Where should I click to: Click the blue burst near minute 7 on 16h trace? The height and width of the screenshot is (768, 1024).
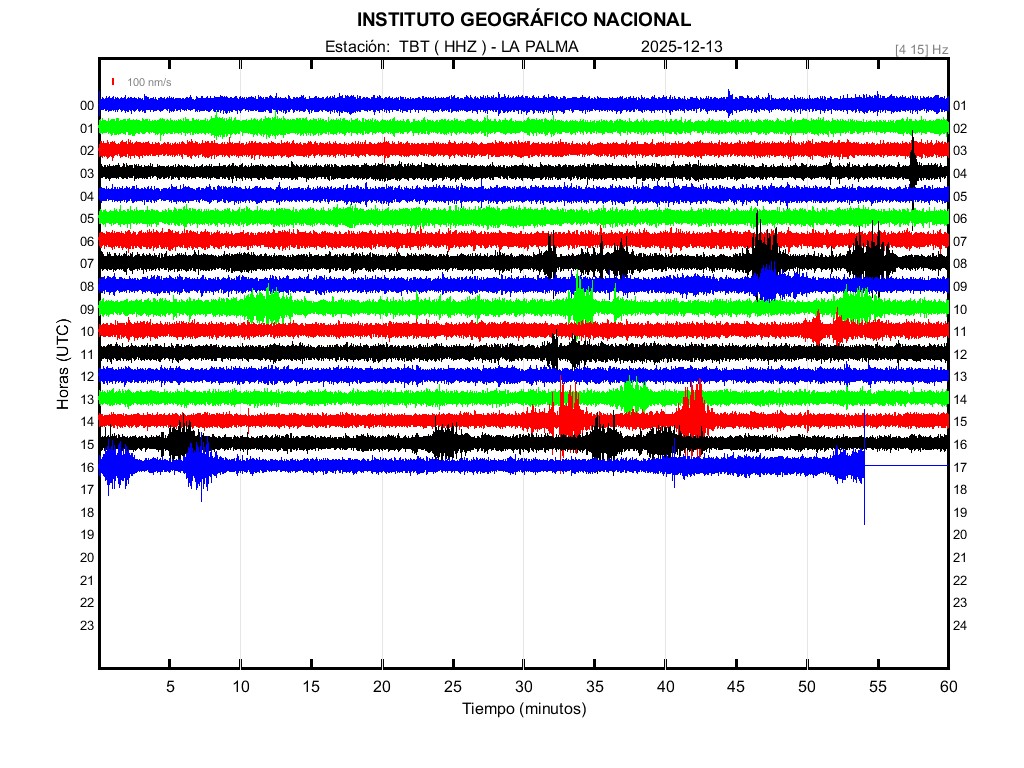point(199,468)
